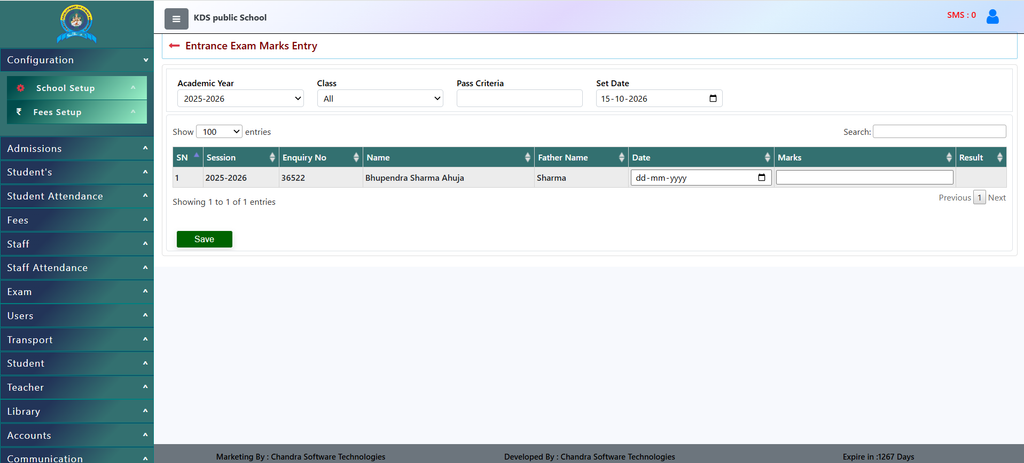Click Showing 1 to 1 of 1 entries

224,202
